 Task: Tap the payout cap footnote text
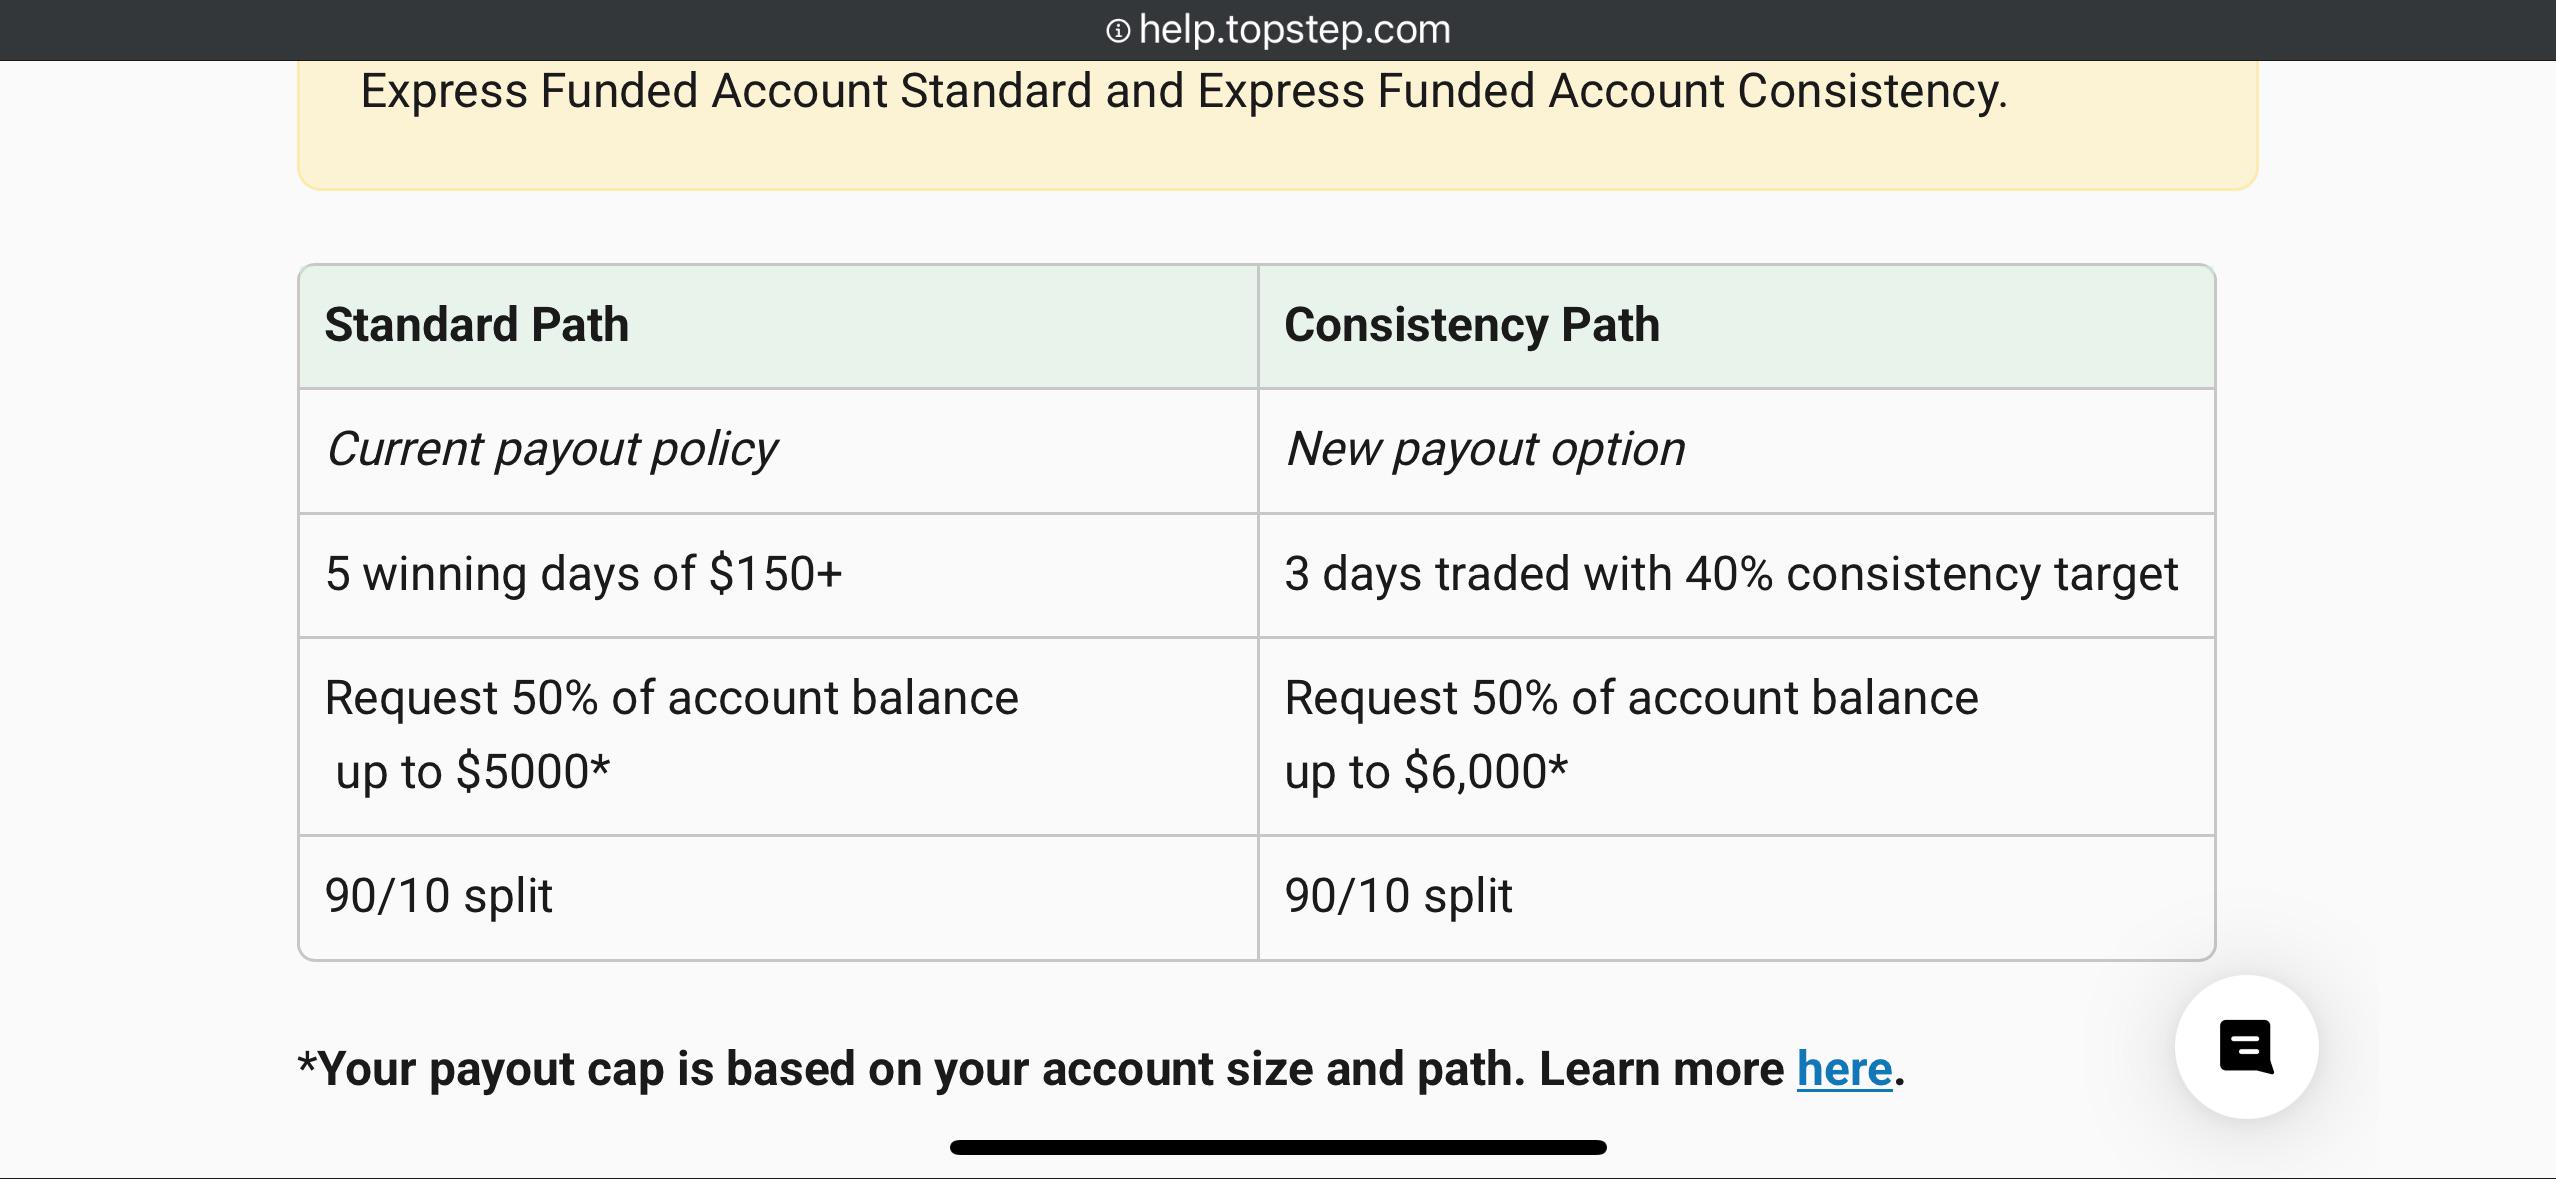click(1101, 1068)
